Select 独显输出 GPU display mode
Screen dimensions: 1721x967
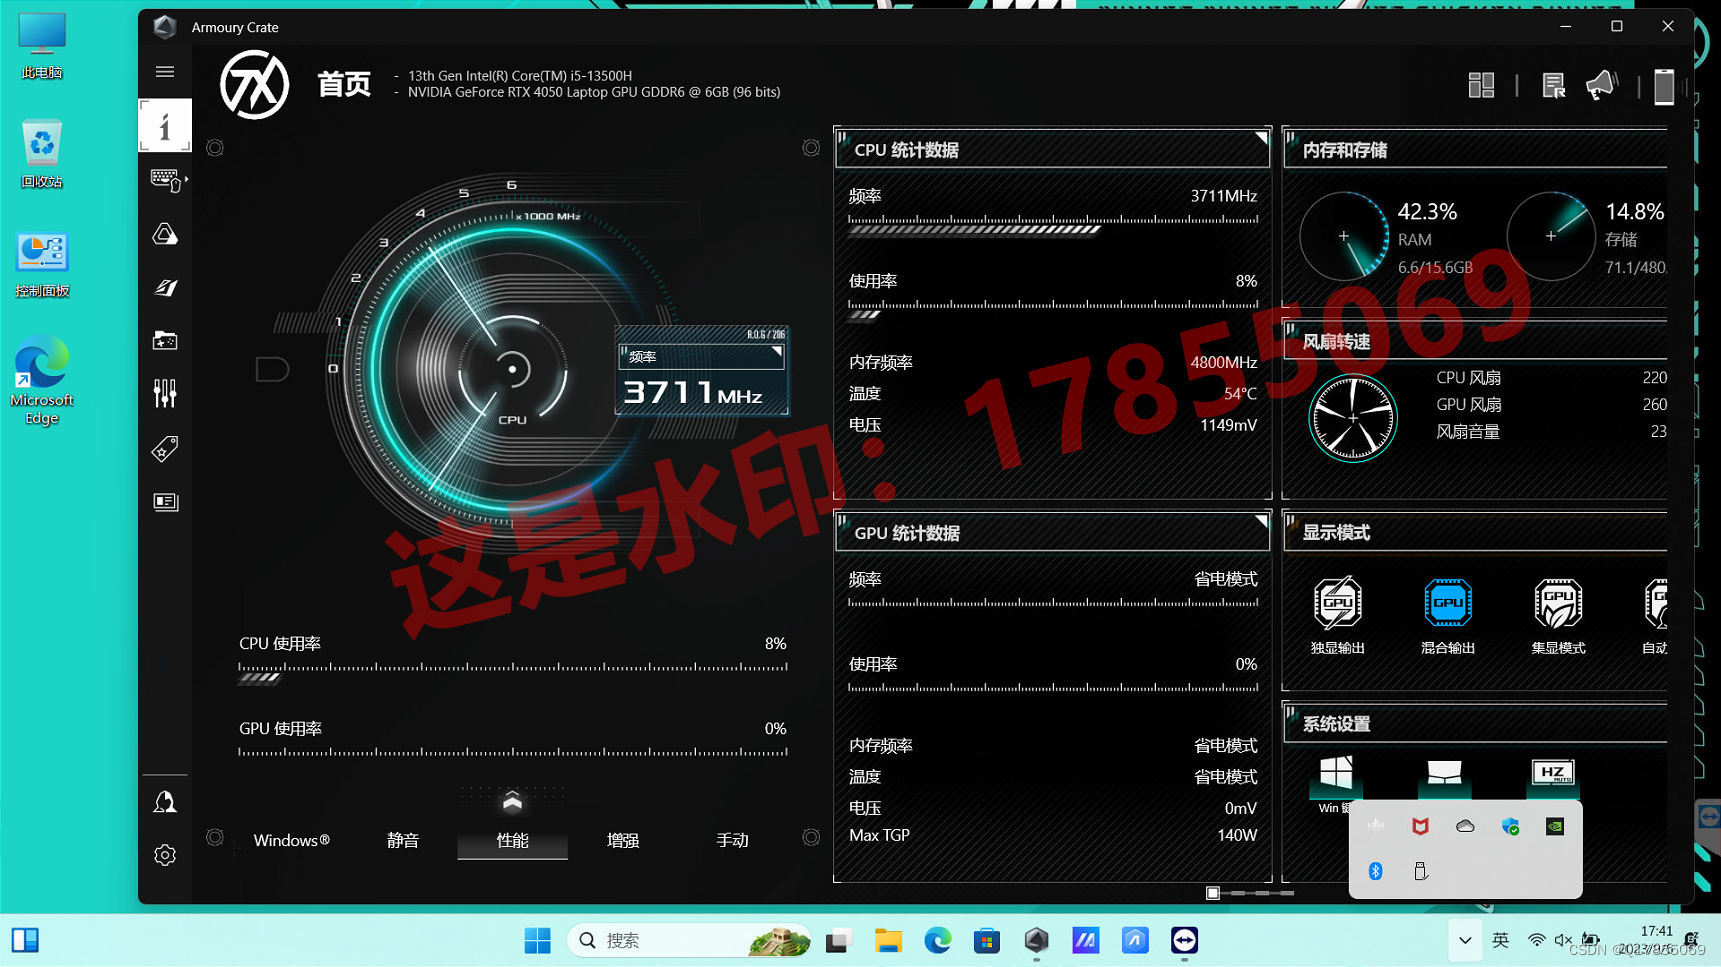[x=1337, y=615]
